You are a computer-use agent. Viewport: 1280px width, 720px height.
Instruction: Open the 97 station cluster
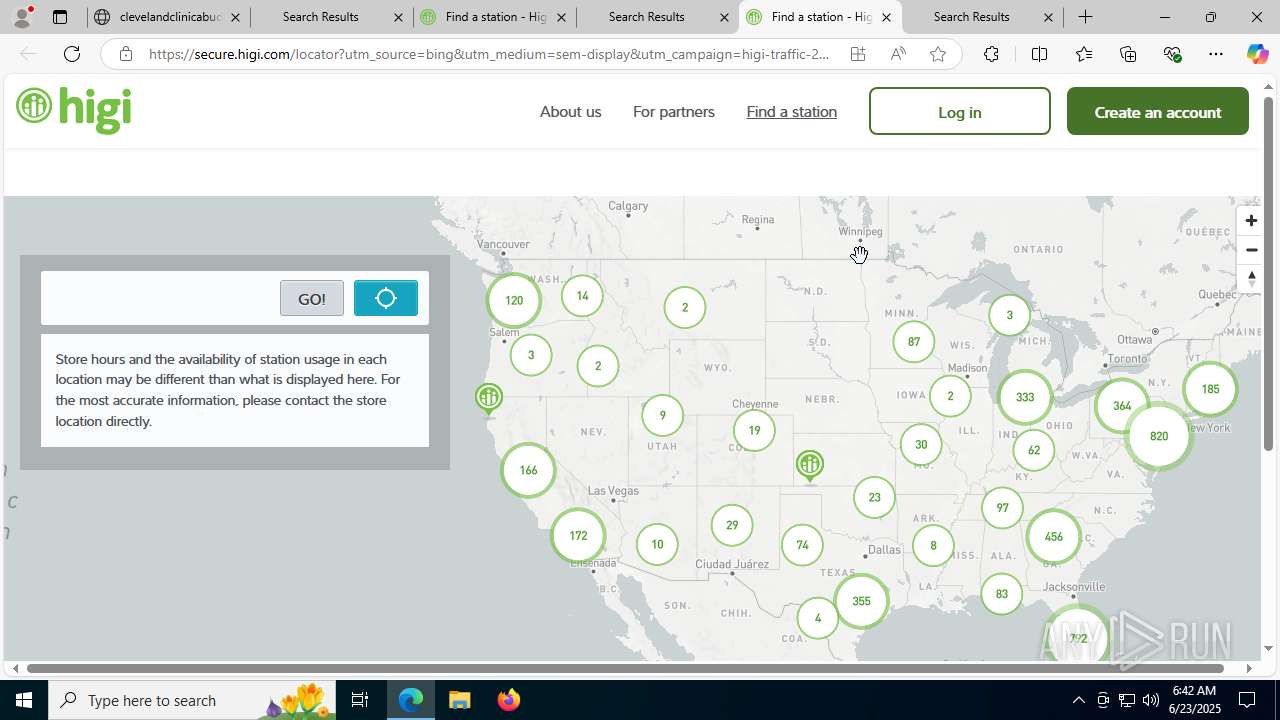pos(1002,508)
